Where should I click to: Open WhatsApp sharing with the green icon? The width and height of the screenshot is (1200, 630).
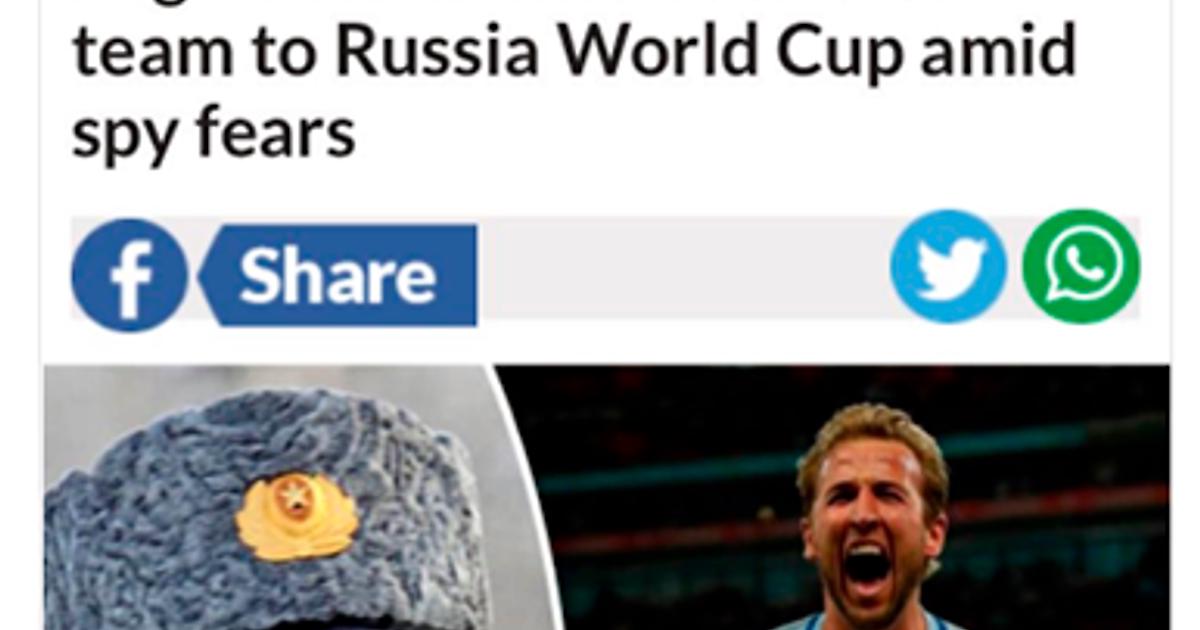click(x=1081, y=266)
